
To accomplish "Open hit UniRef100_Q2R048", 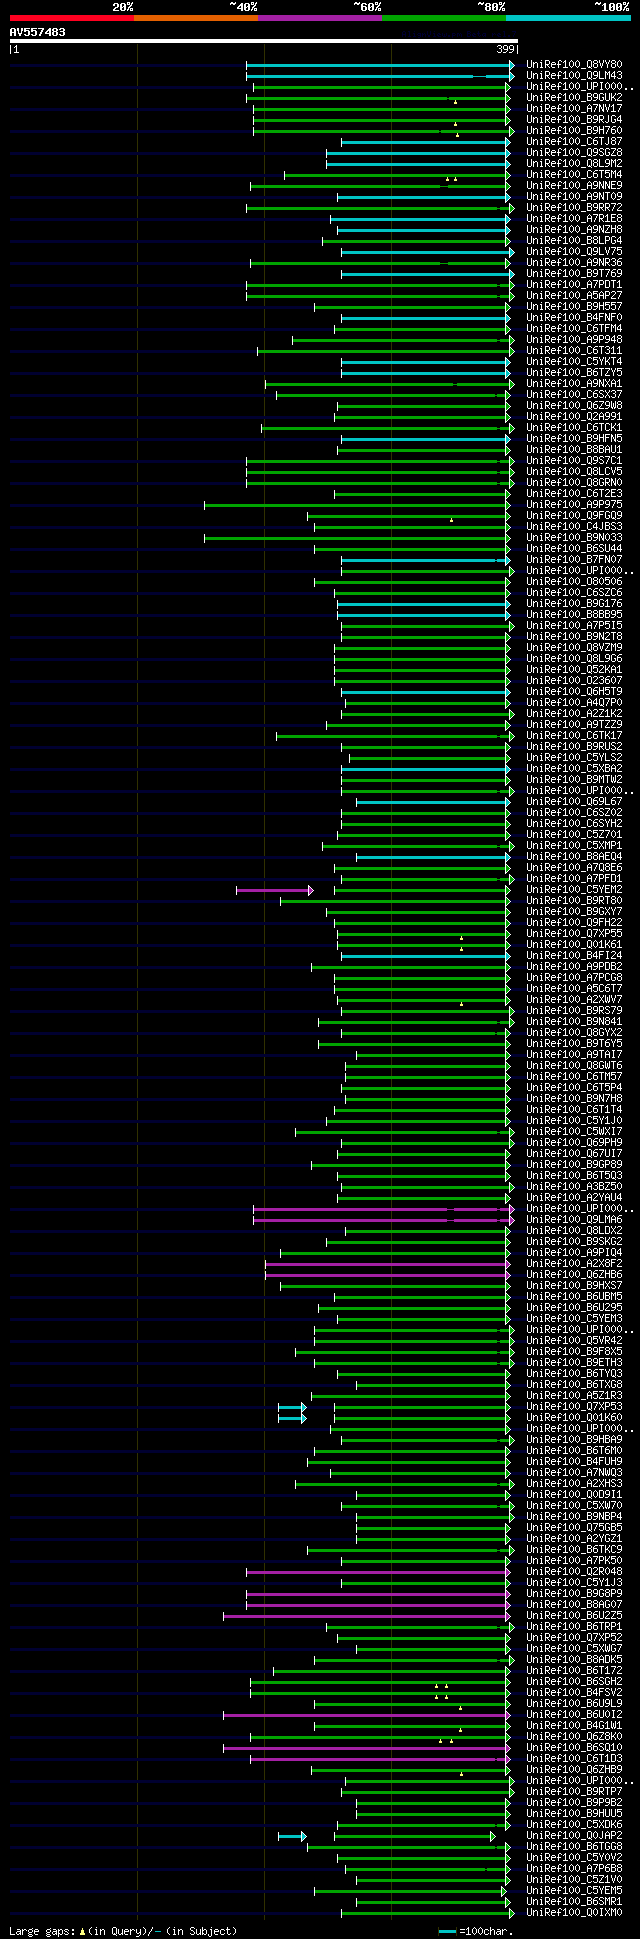I will coord(574,1572).
